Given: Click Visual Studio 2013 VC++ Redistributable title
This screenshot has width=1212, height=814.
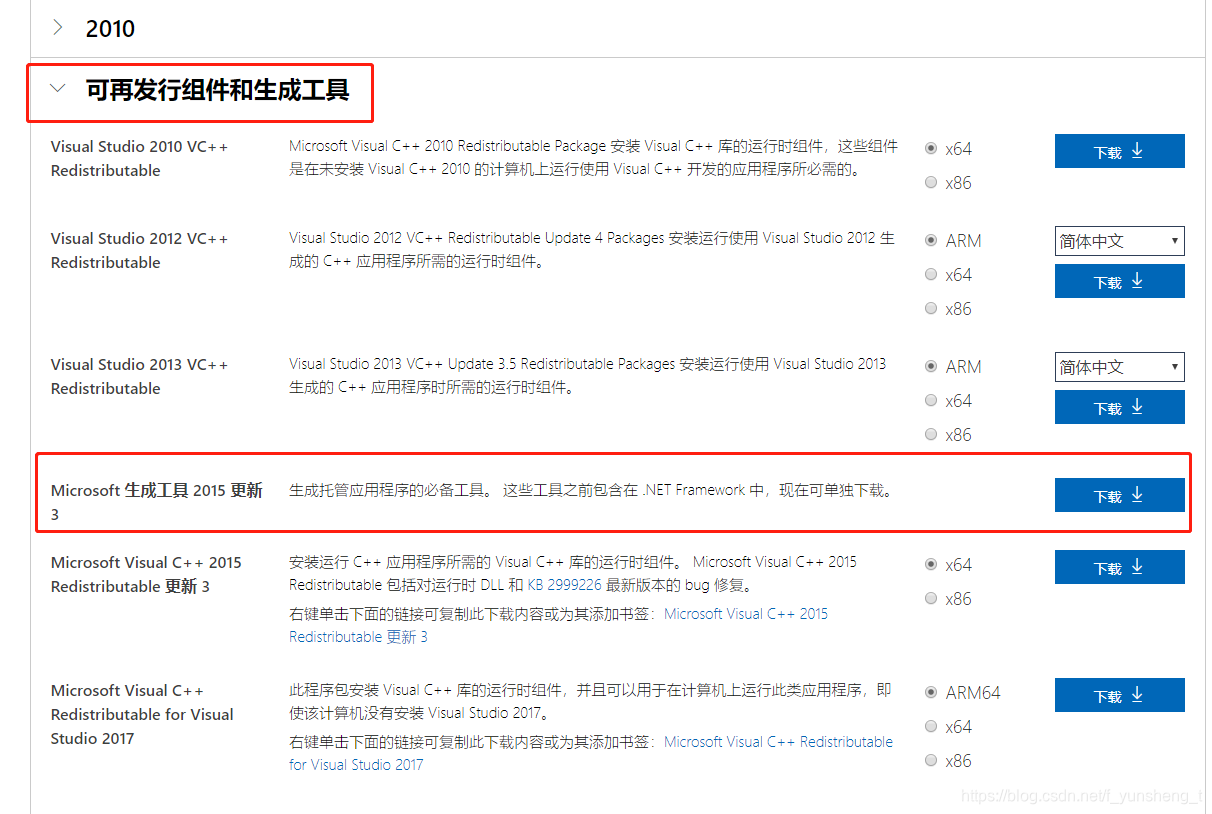Looking at the screenshot, I should point(139,376).
